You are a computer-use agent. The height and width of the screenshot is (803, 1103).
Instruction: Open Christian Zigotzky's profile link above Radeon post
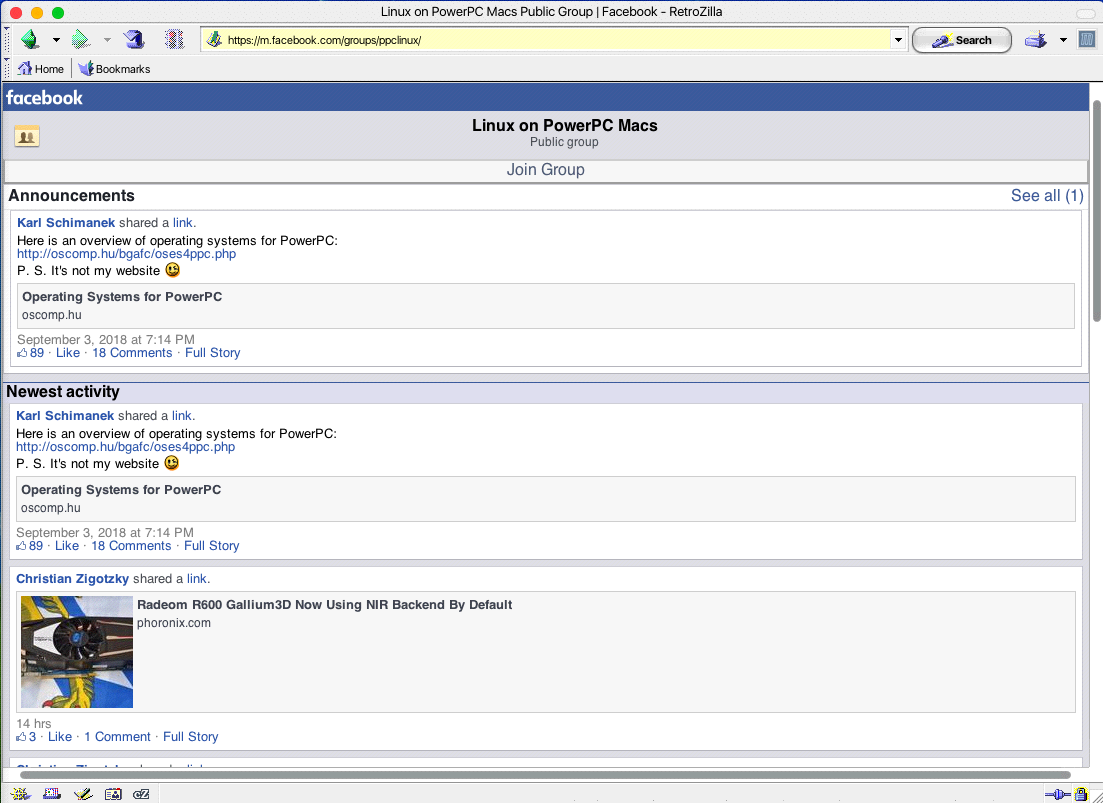72,579
